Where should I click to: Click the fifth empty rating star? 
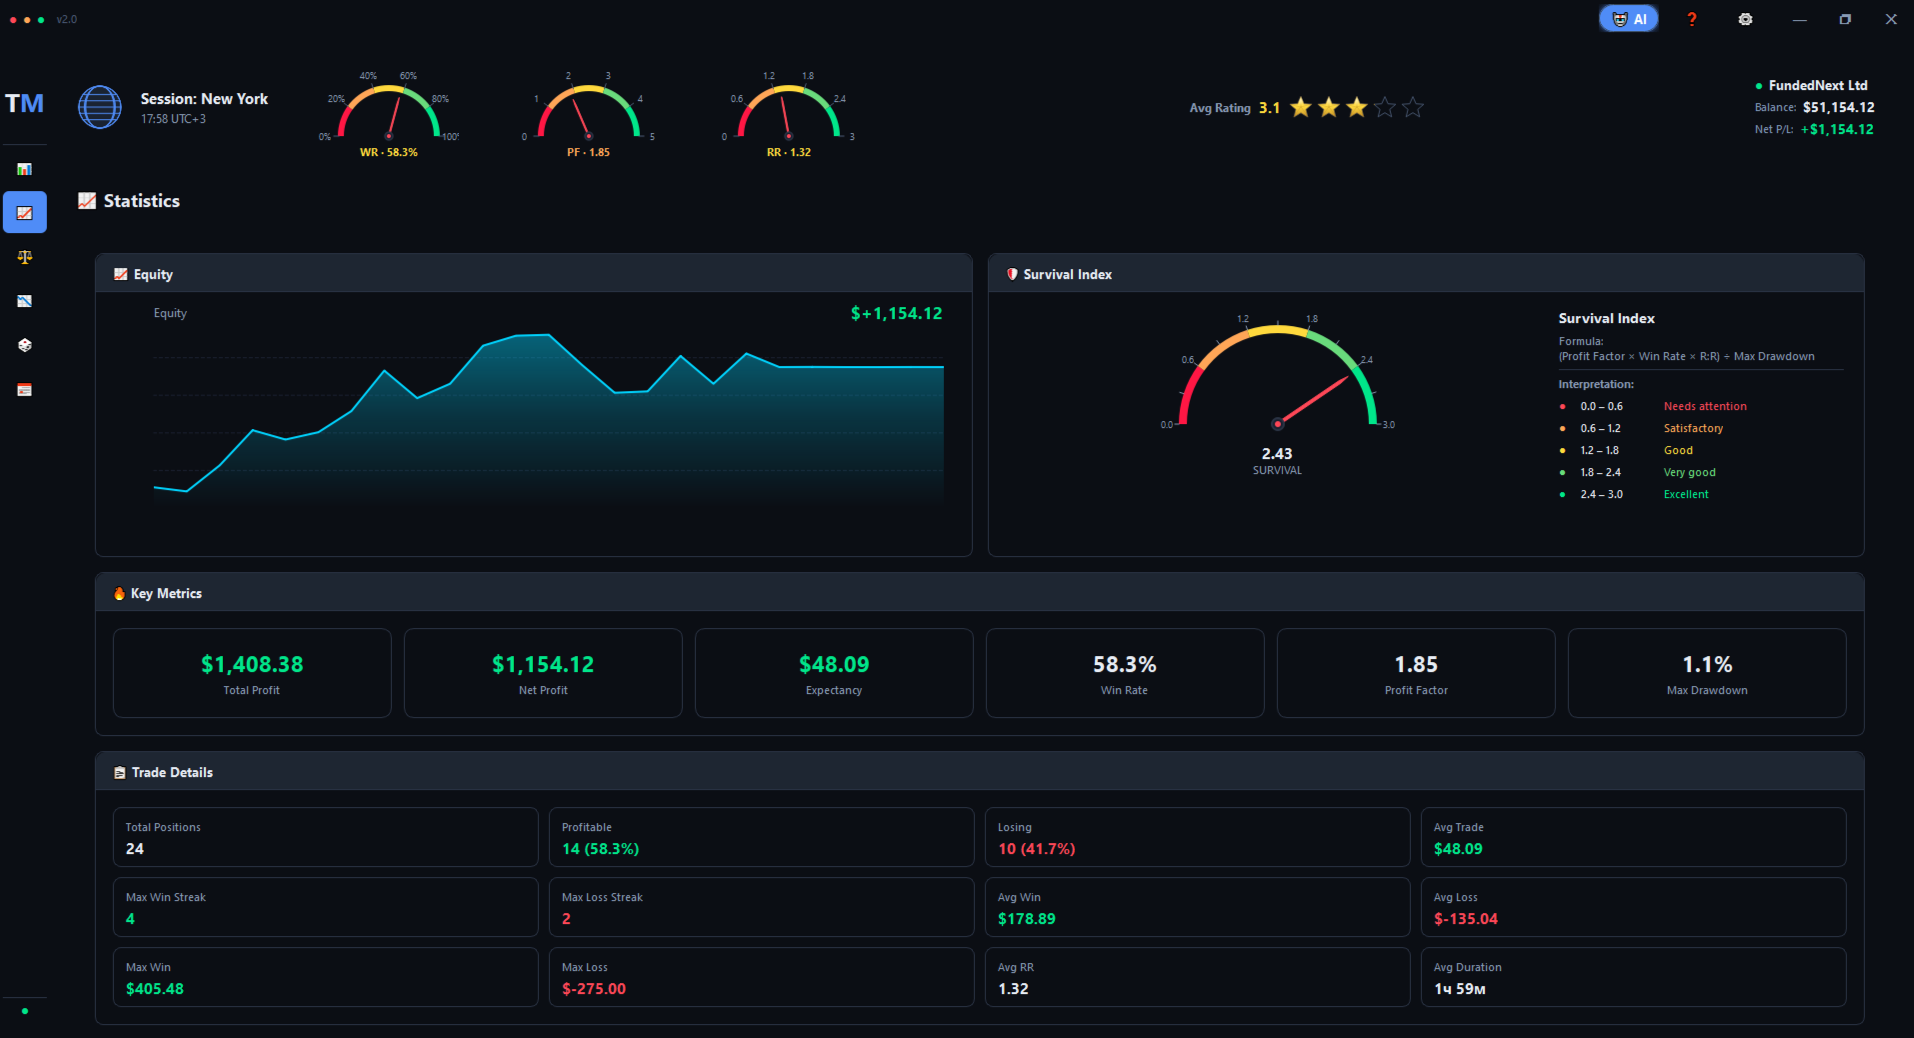pos(1412,107)
